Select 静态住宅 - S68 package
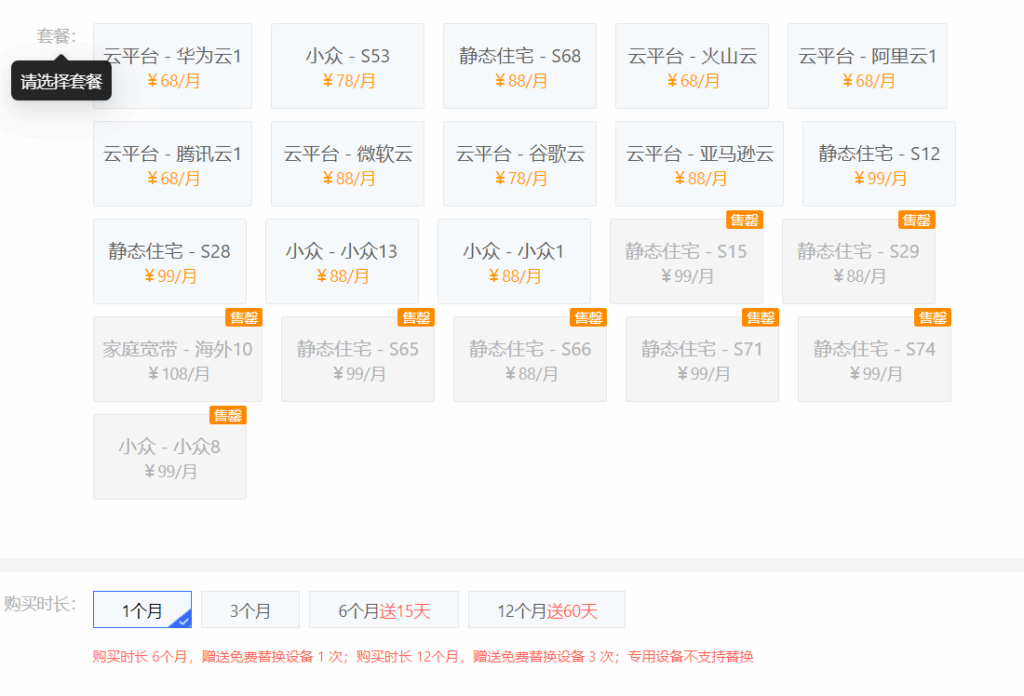Screen dimensions: 1024x696 pos(520,66)
